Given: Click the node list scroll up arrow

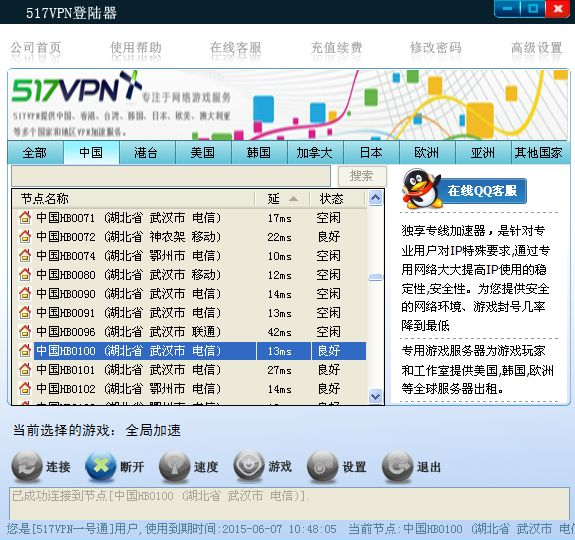Looking at the screenshot, I should pyautogui.click(x=376, y=198).
